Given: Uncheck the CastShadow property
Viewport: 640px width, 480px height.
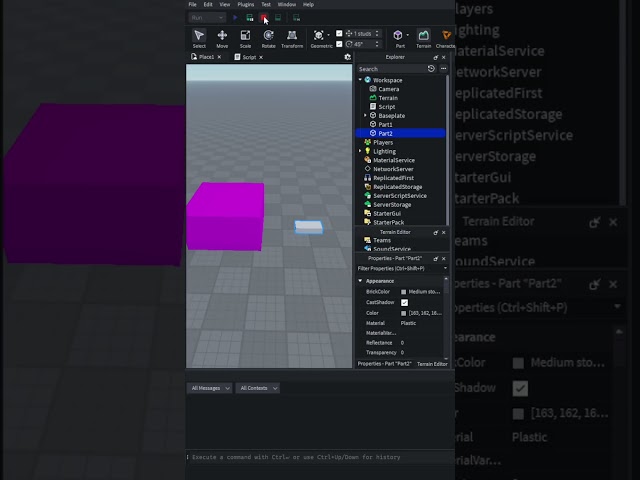Looking at the screenshot, I should (404, 302).
